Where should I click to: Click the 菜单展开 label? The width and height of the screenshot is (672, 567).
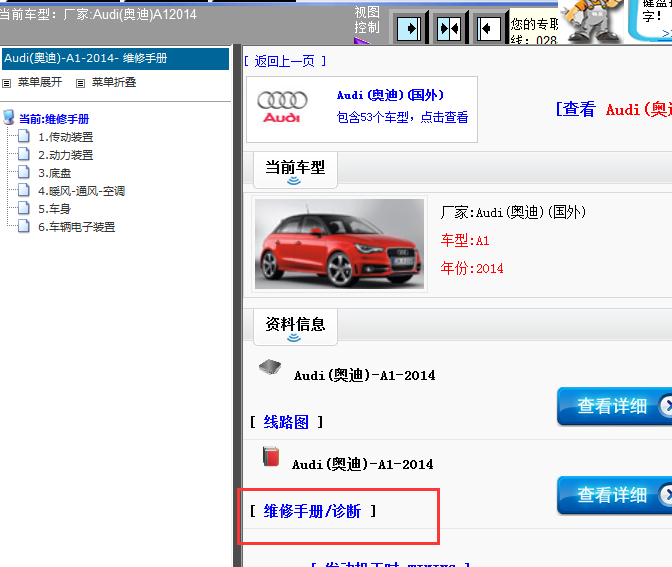(40, 82)
